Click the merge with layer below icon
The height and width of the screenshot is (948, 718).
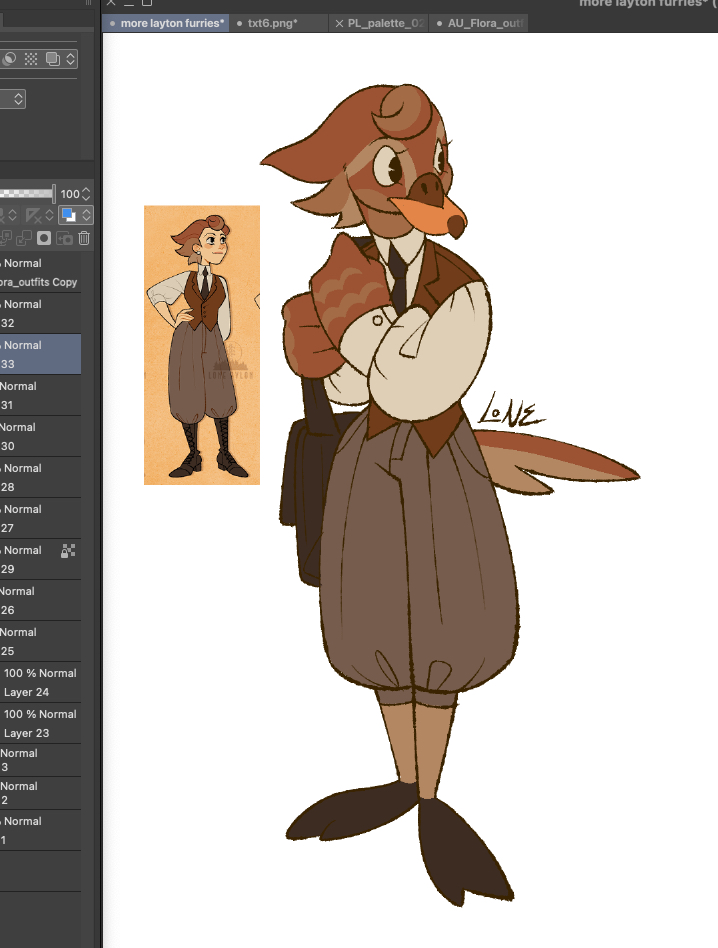[x=24, y=238]
